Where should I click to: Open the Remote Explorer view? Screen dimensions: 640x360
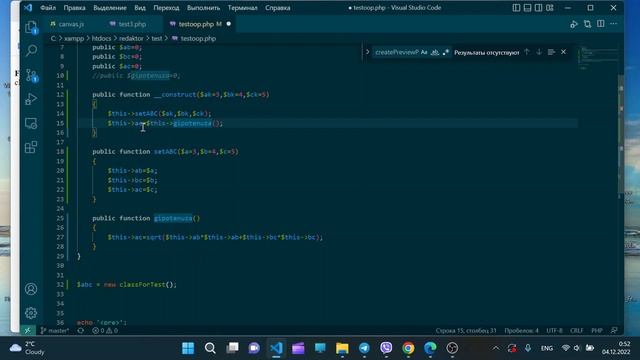pyautogui.click(x=31, y=123)
